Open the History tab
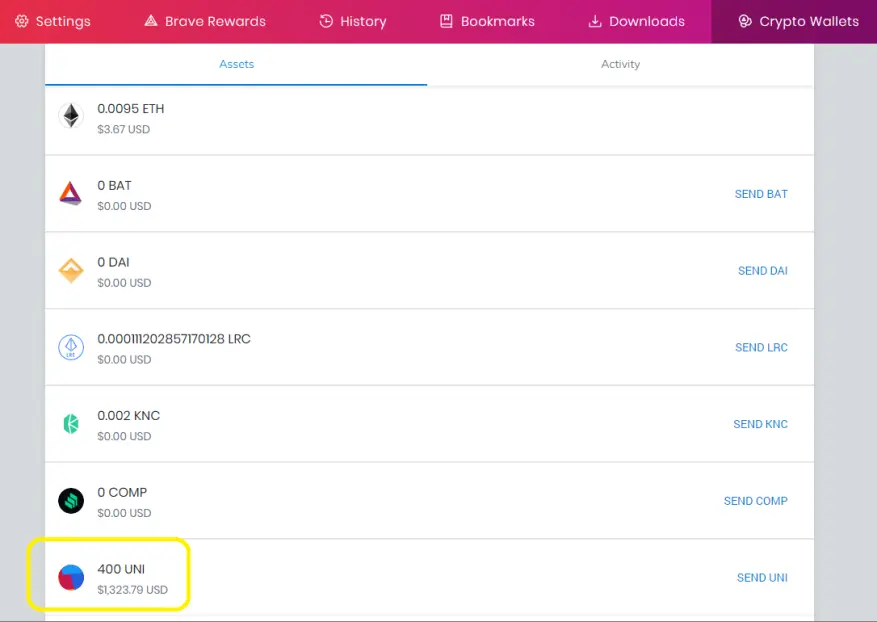The image size is (877, 622). 352,21
